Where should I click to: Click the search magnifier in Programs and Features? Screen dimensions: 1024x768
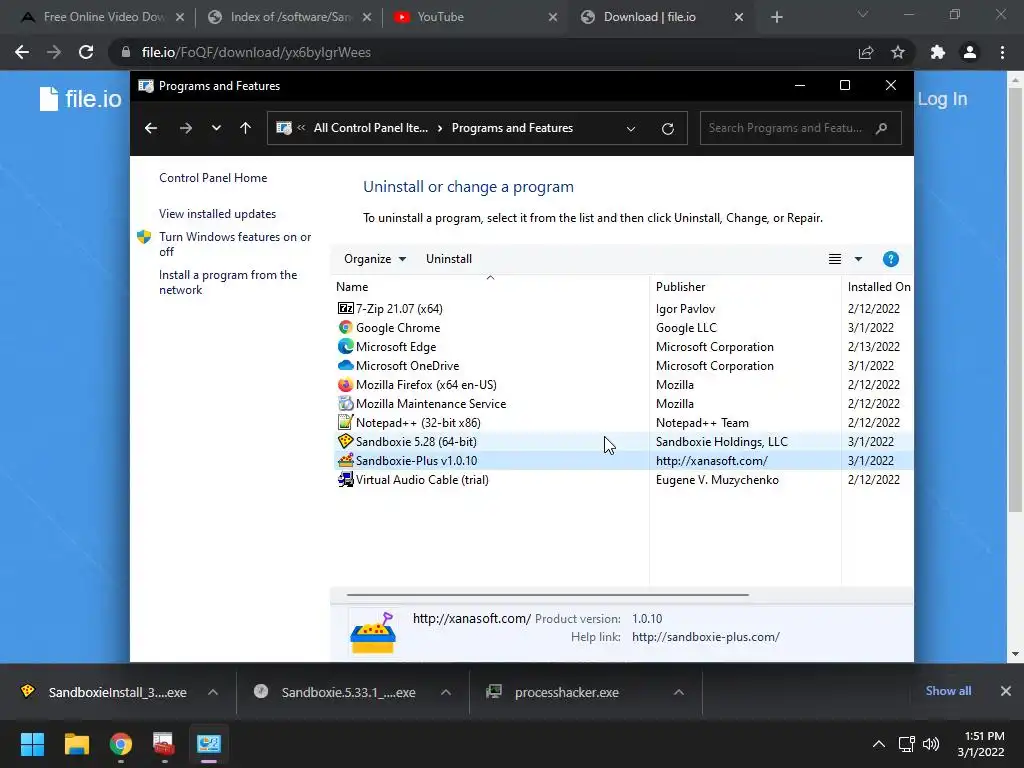click(x=881, y=128)
